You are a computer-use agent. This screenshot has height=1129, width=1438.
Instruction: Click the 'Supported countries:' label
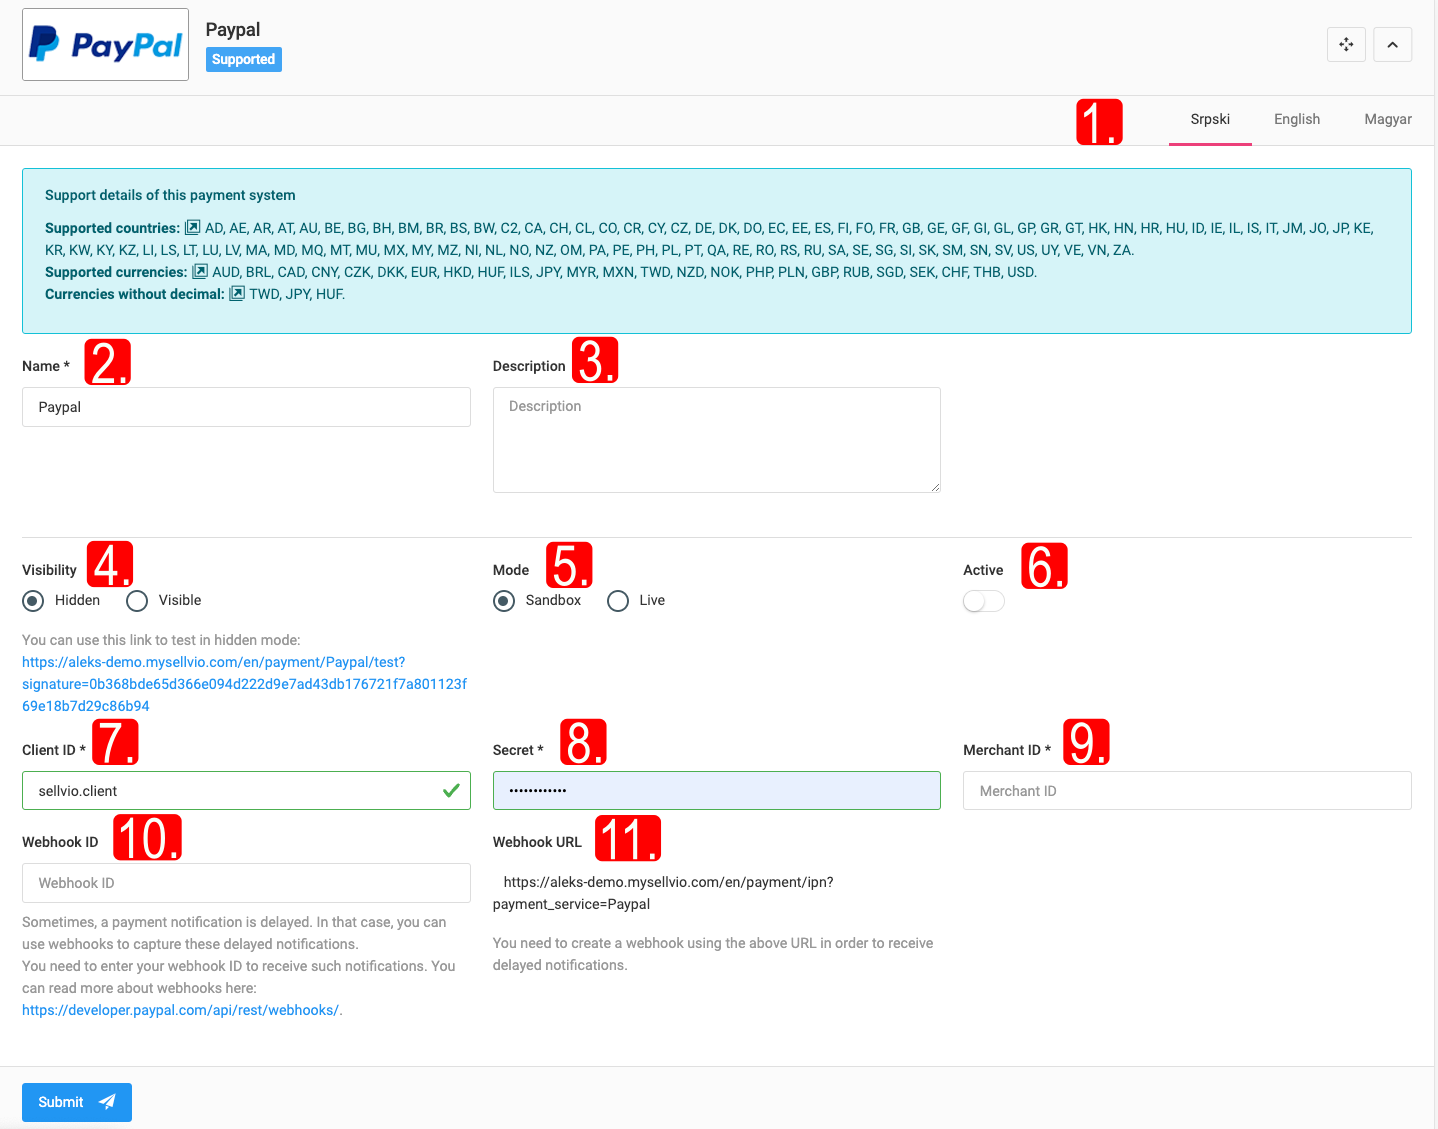pos(112,228)
